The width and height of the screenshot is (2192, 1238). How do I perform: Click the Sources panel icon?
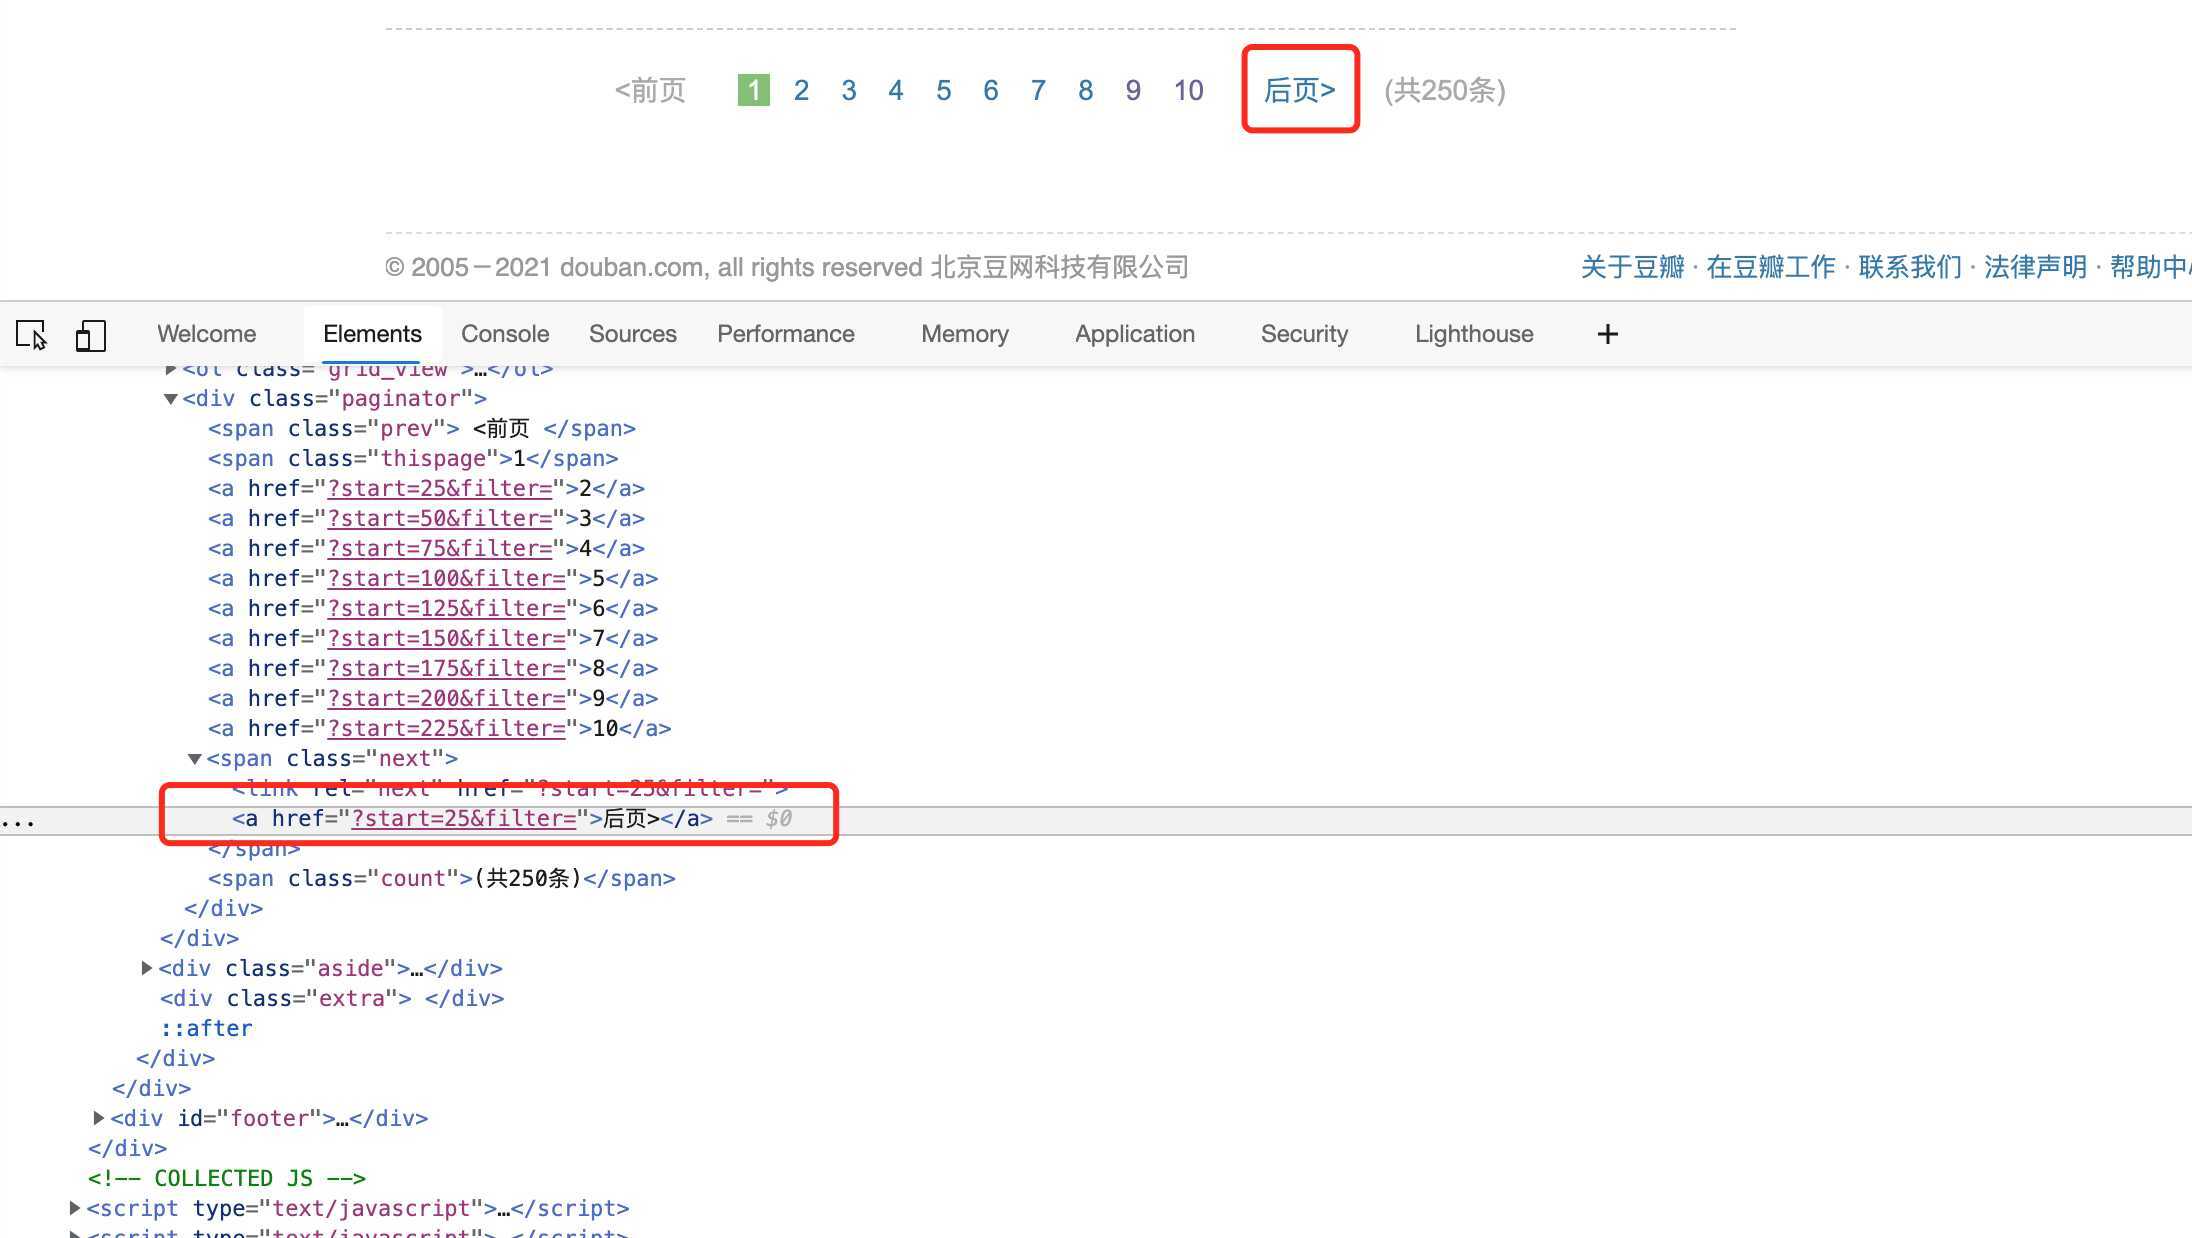coord(631,333)
